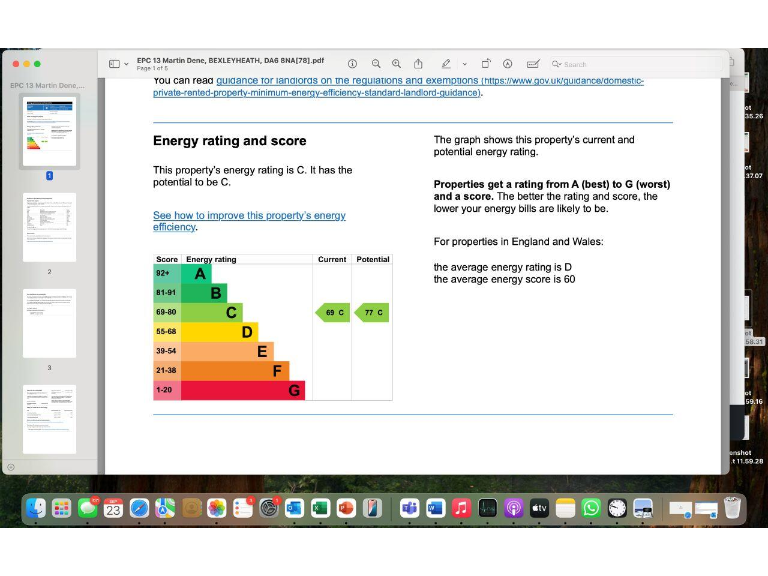
Task: Open Finder from the Dock
Action: coord(36,508)
